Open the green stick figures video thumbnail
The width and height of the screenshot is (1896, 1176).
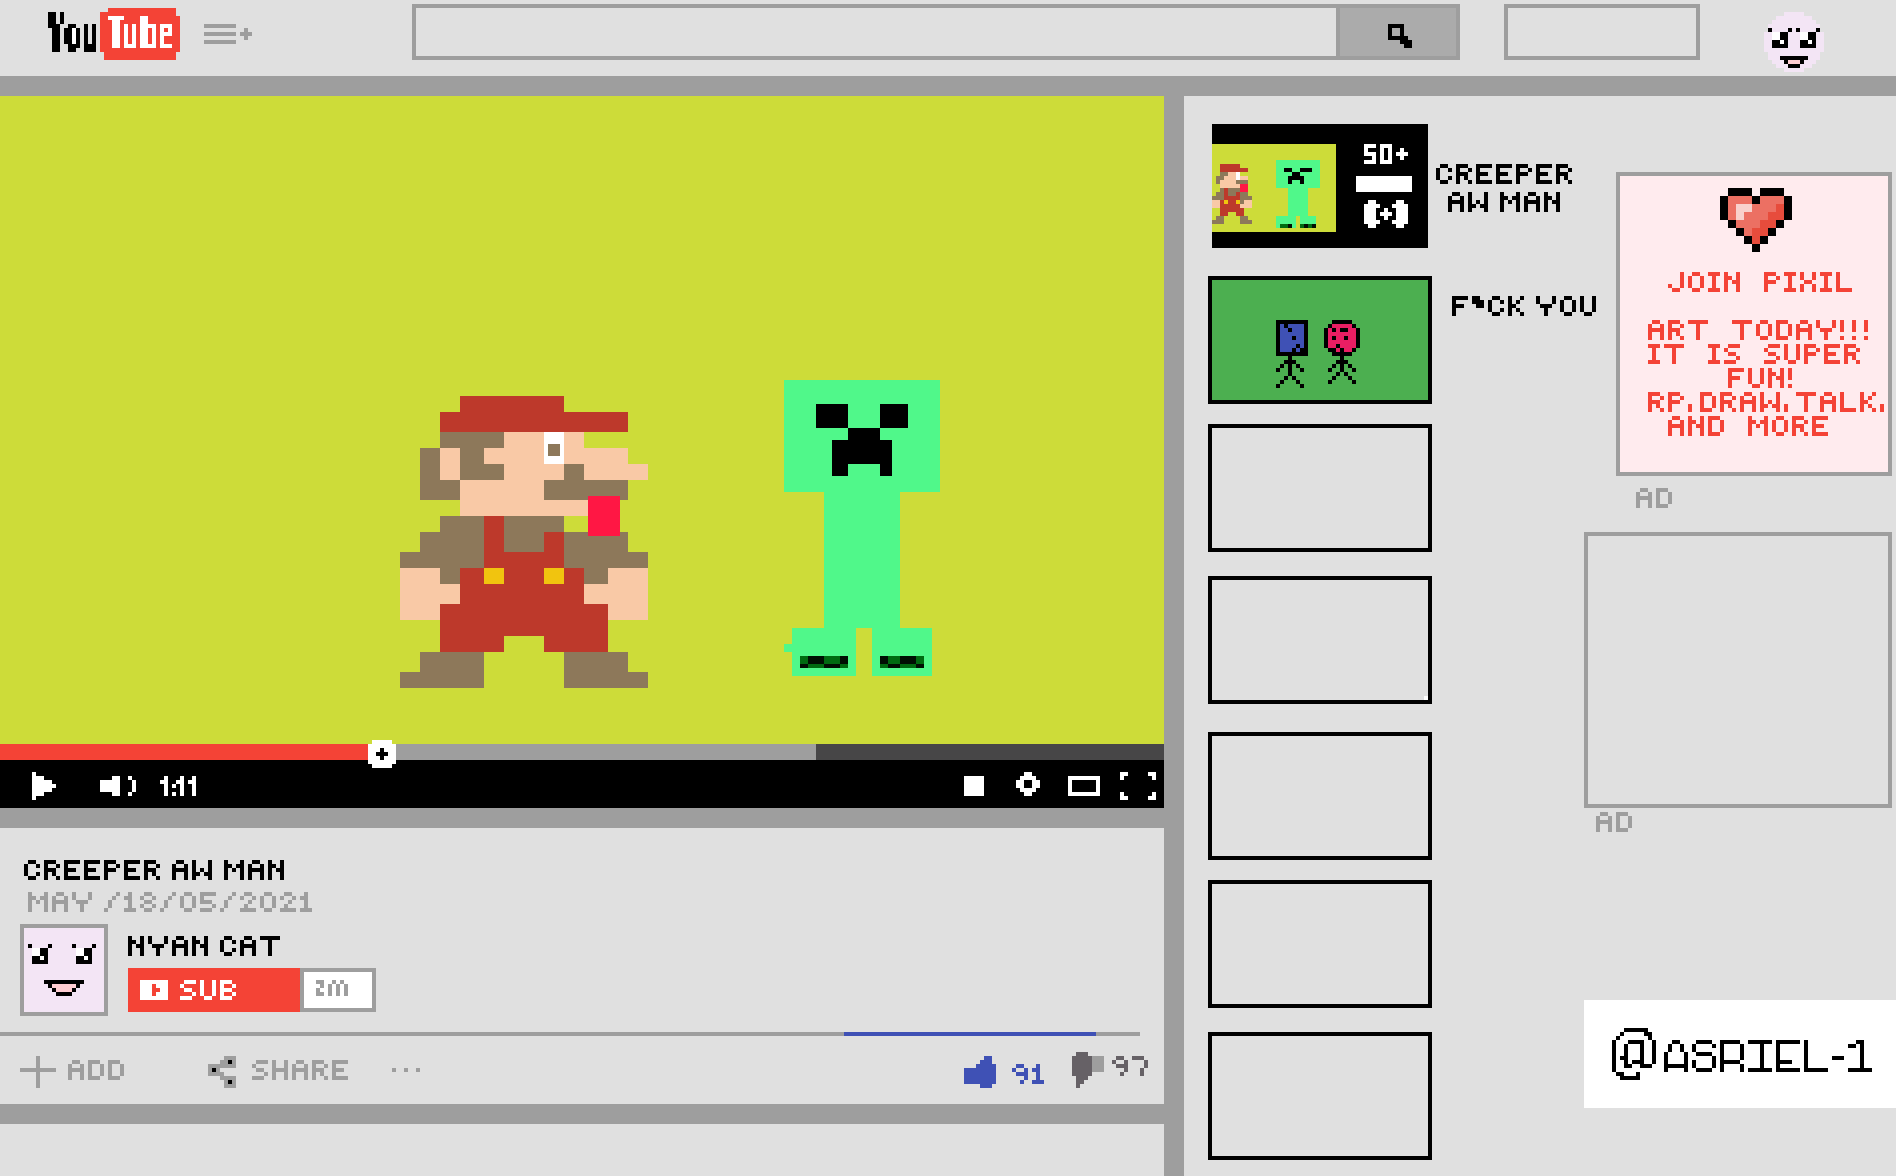pyautogui.click(x=1320, y=340)
